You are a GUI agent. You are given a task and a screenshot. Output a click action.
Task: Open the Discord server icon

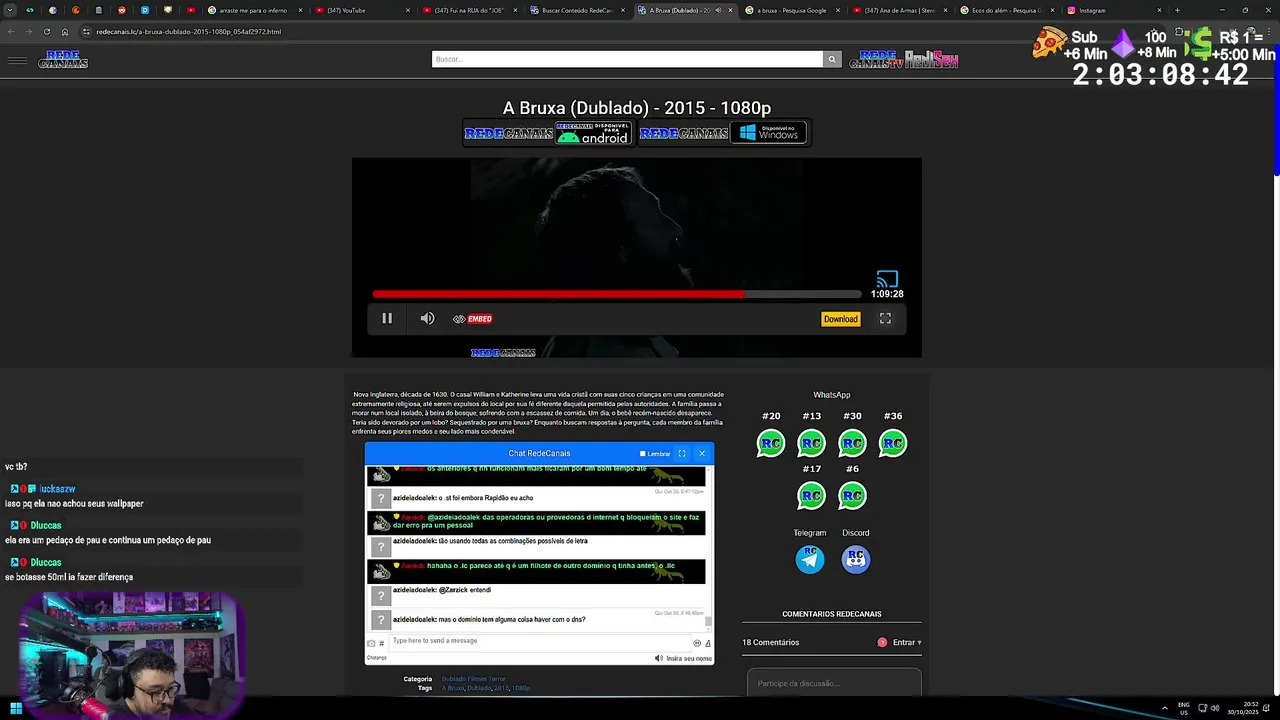[855, 559]
